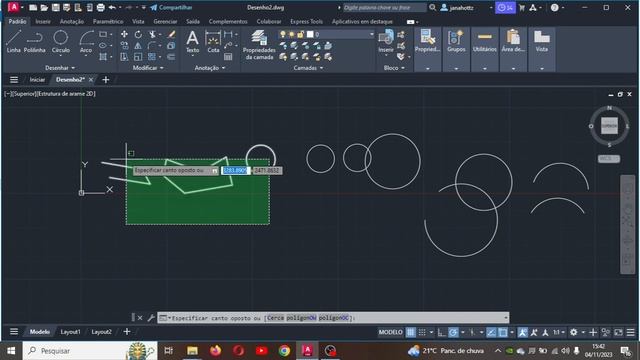Open the Área de... clipboard panel
Screen dimensions: 640x360
pyautogui.click(x=513, y=49)
